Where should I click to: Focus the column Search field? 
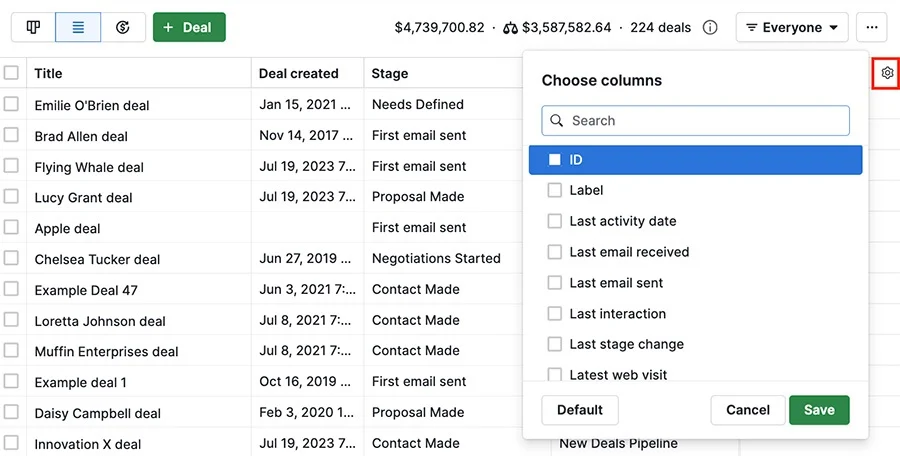coord(695,121)
